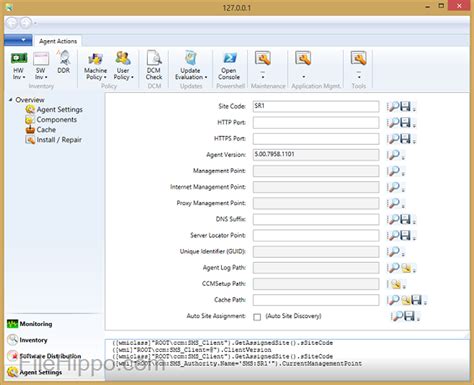This screenshot has width=474, height=385.
Task: Save the Cache Path value
Action: click(x=416, y=300)
